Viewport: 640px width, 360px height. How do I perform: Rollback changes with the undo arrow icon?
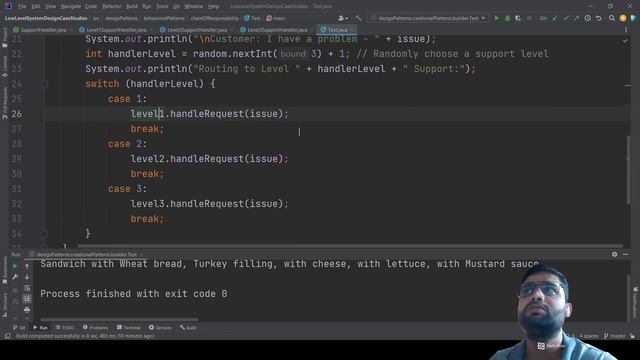click(x=598, y=18)
